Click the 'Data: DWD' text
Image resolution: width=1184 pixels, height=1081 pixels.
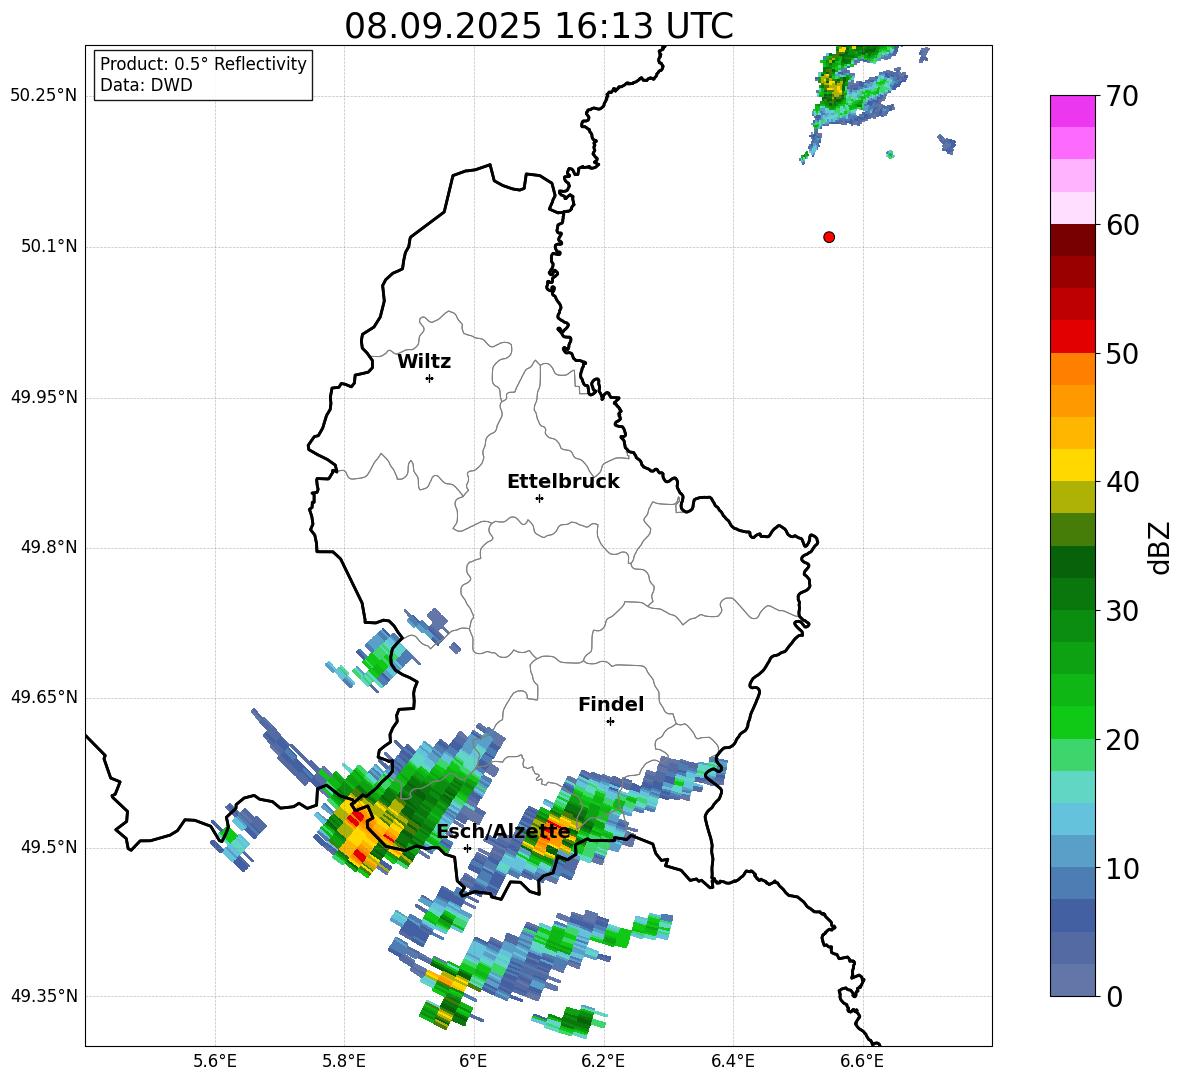click(146, 85)
